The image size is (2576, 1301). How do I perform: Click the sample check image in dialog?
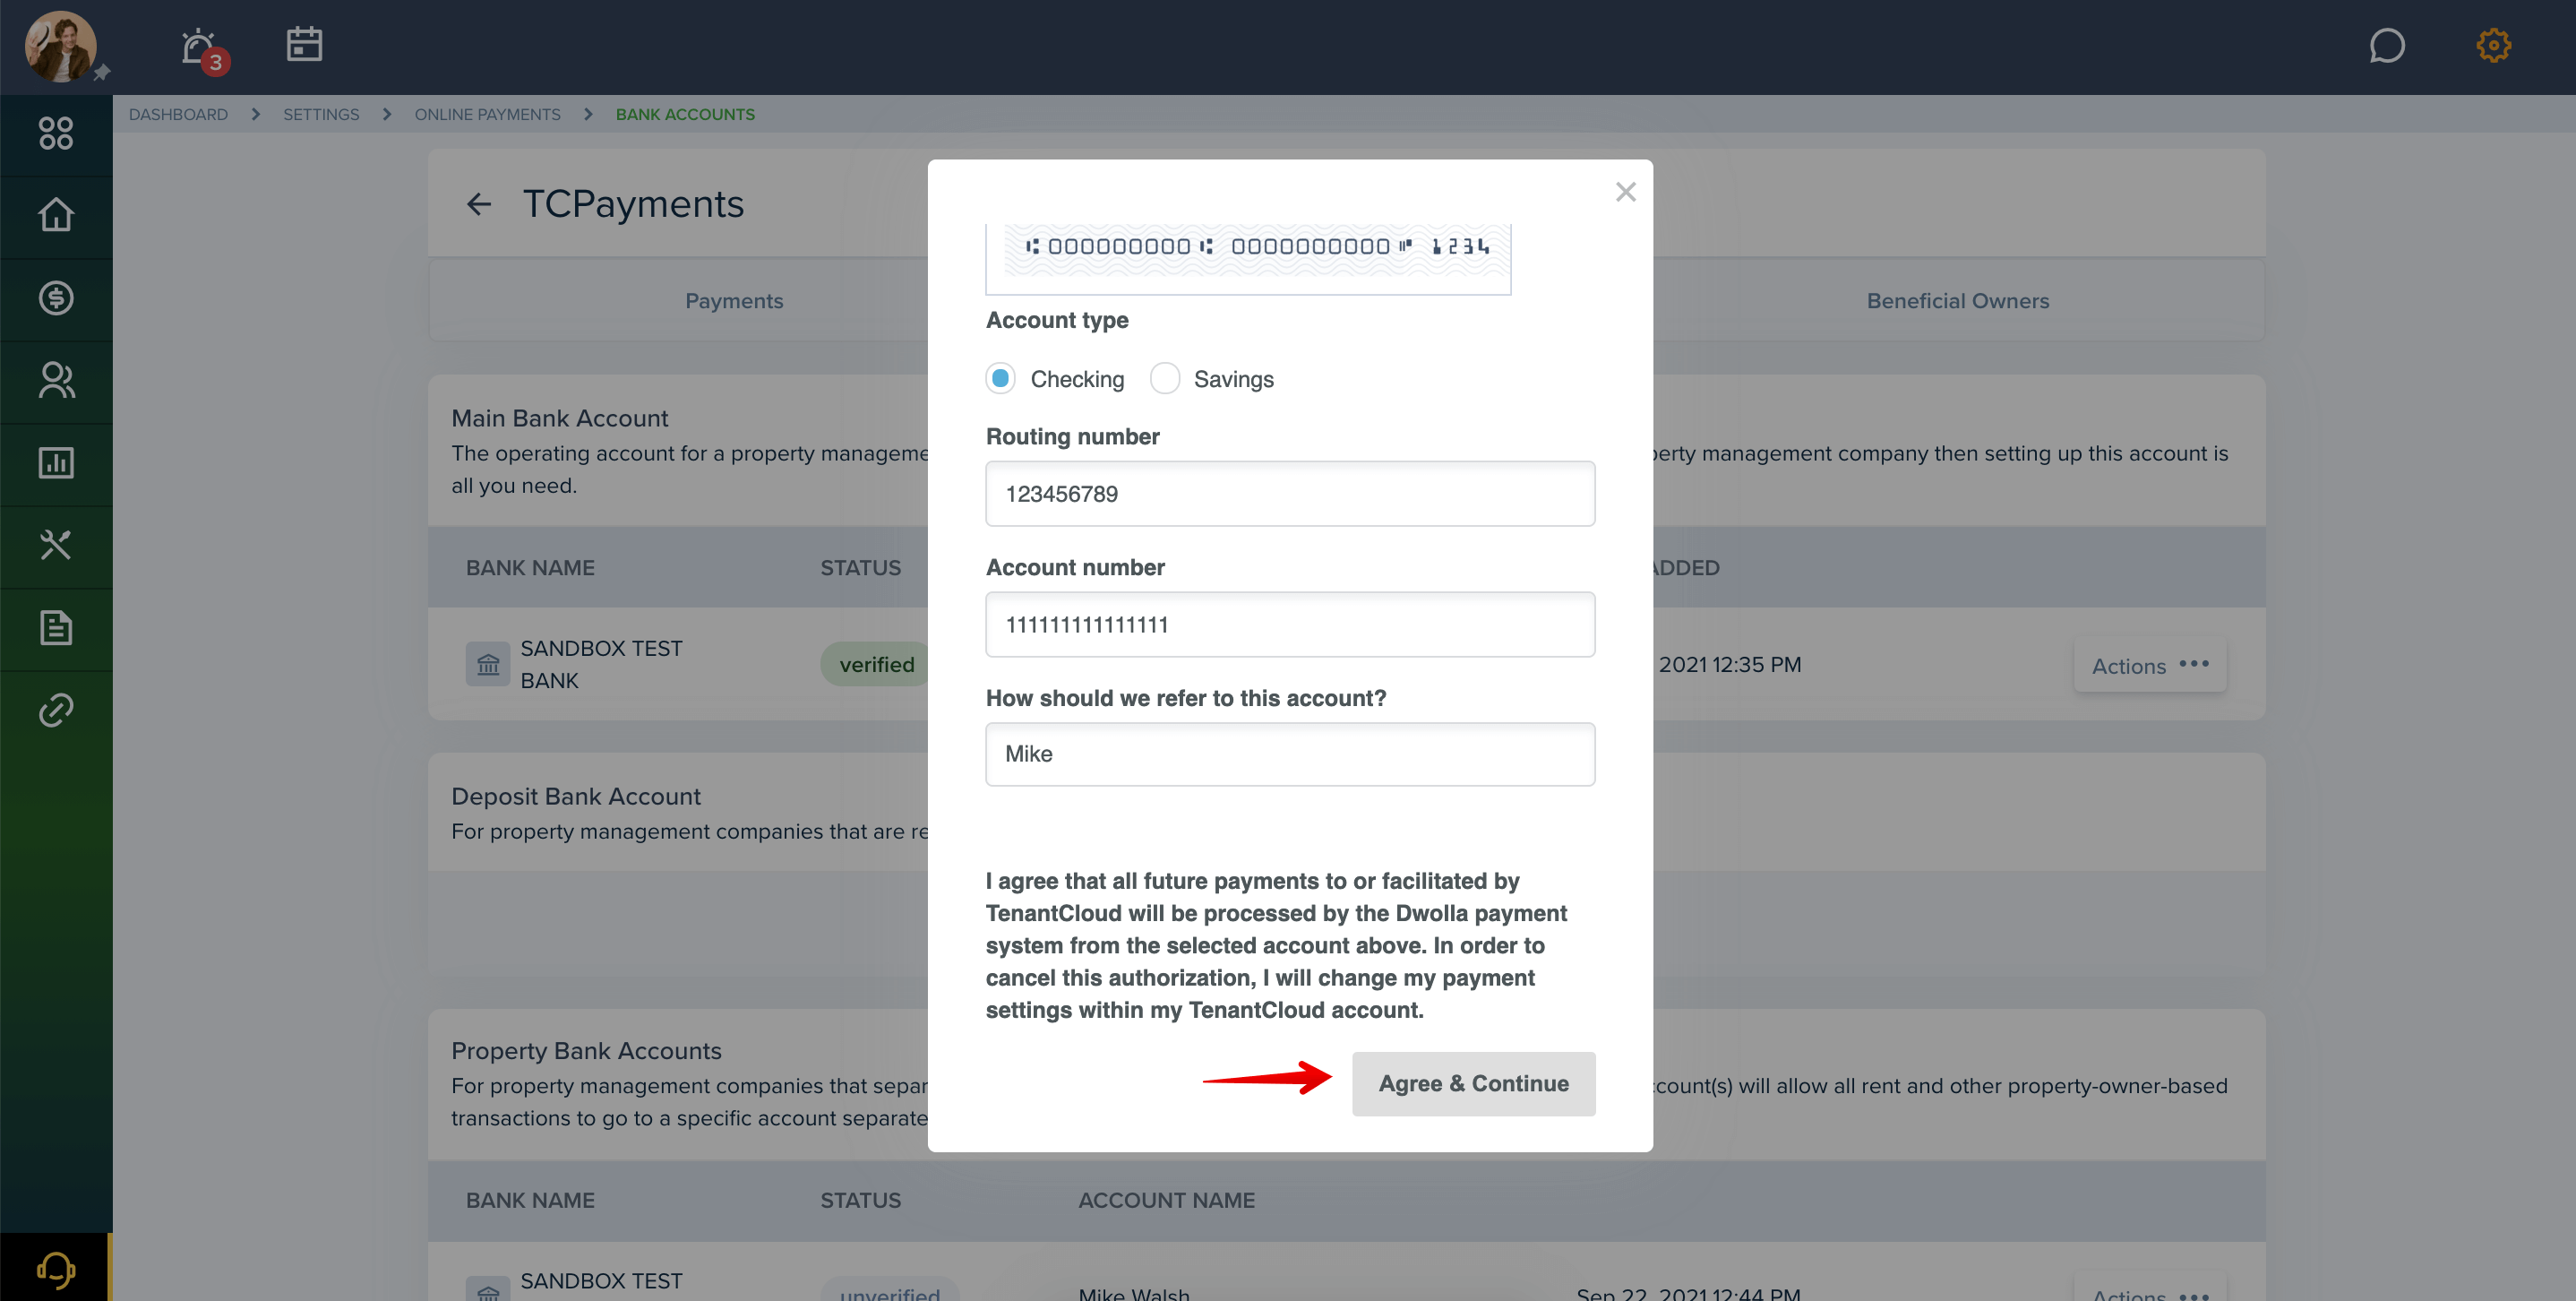(1248, 258)
